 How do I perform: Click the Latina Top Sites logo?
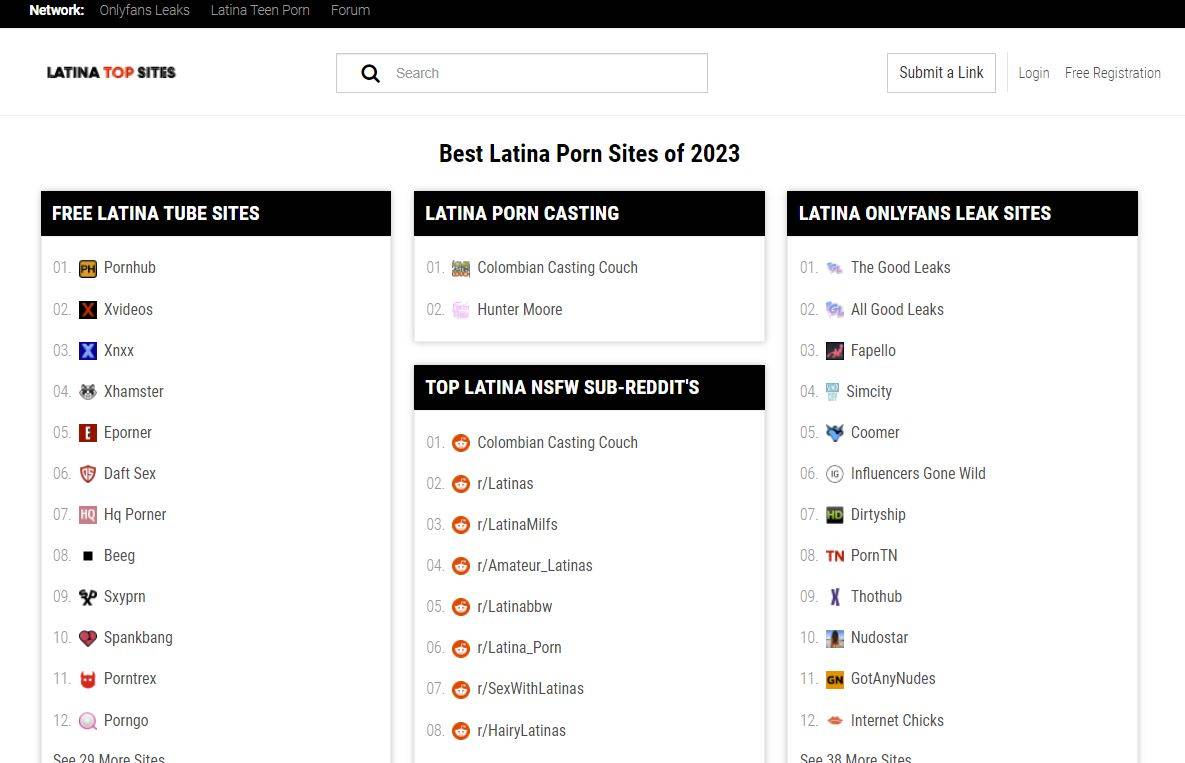(x=111, y=72)
